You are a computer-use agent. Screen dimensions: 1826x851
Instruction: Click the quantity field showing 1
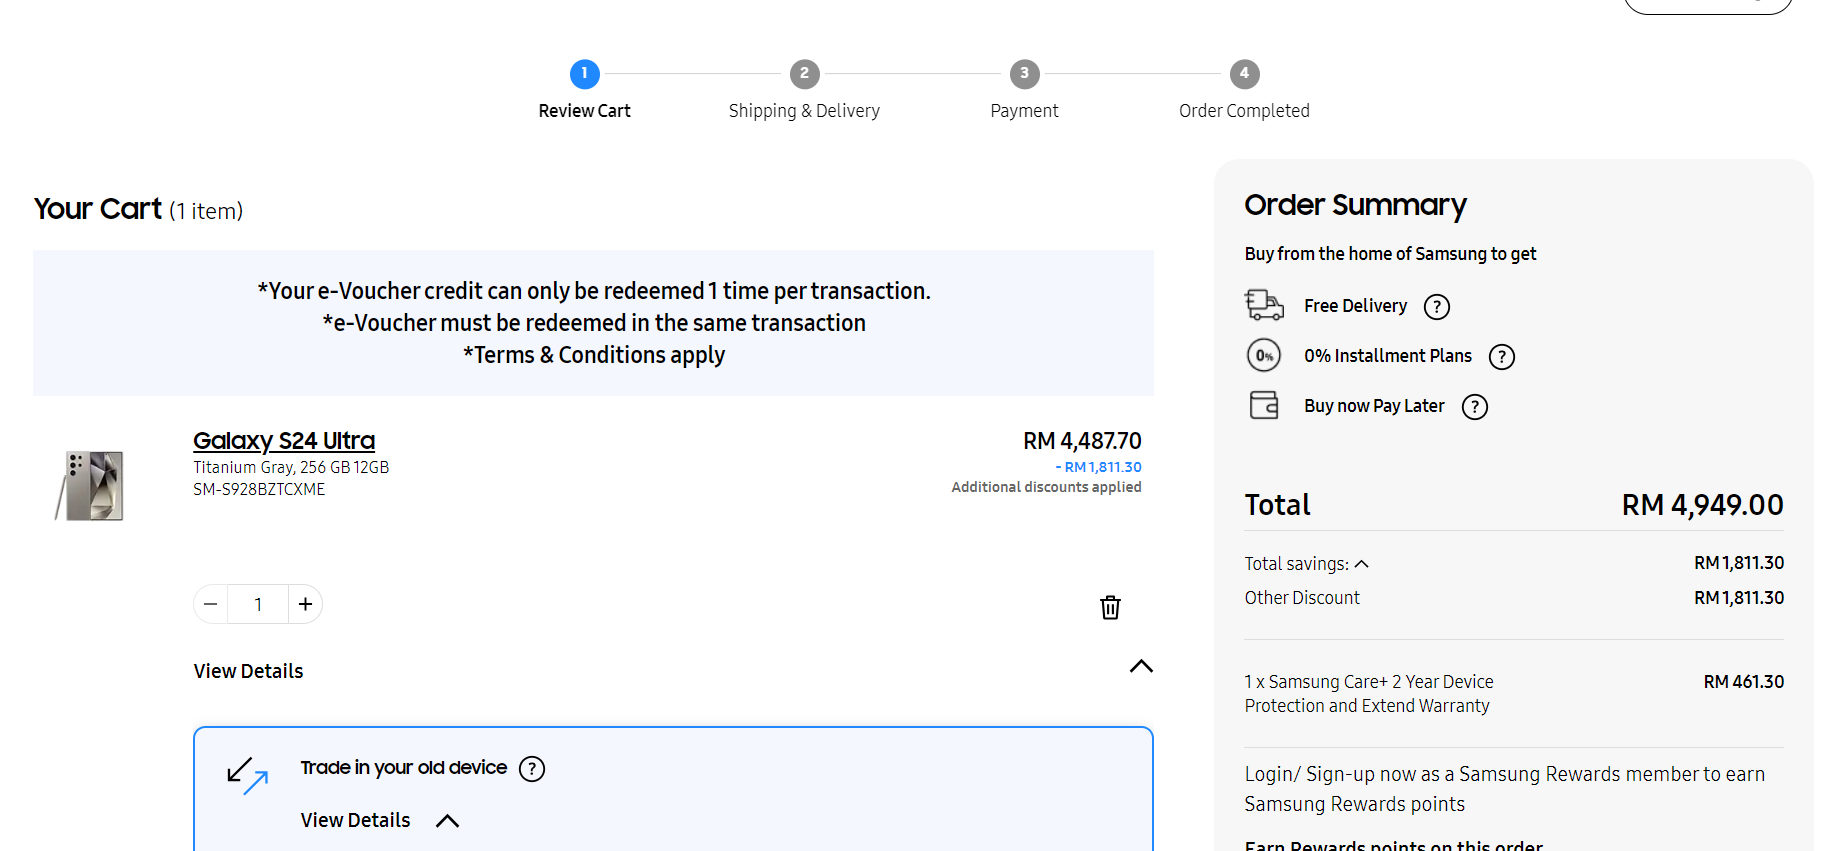click(x=258, y=604)
